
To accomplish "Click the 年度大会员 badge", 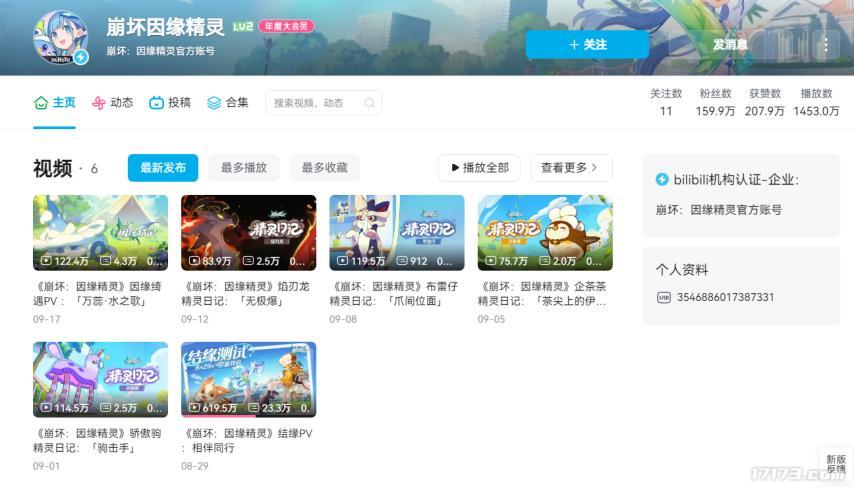I will pos(286,26).
